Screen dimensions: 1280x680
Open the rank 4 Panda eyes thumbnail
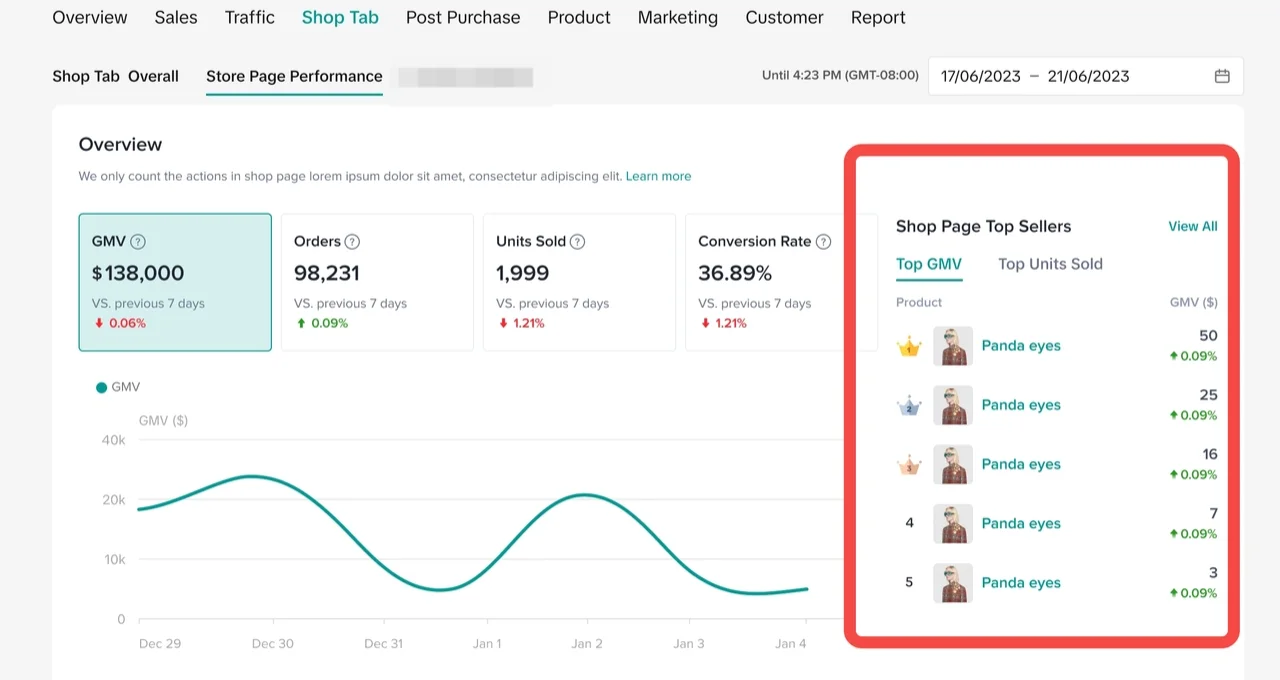tap(952, 523)
